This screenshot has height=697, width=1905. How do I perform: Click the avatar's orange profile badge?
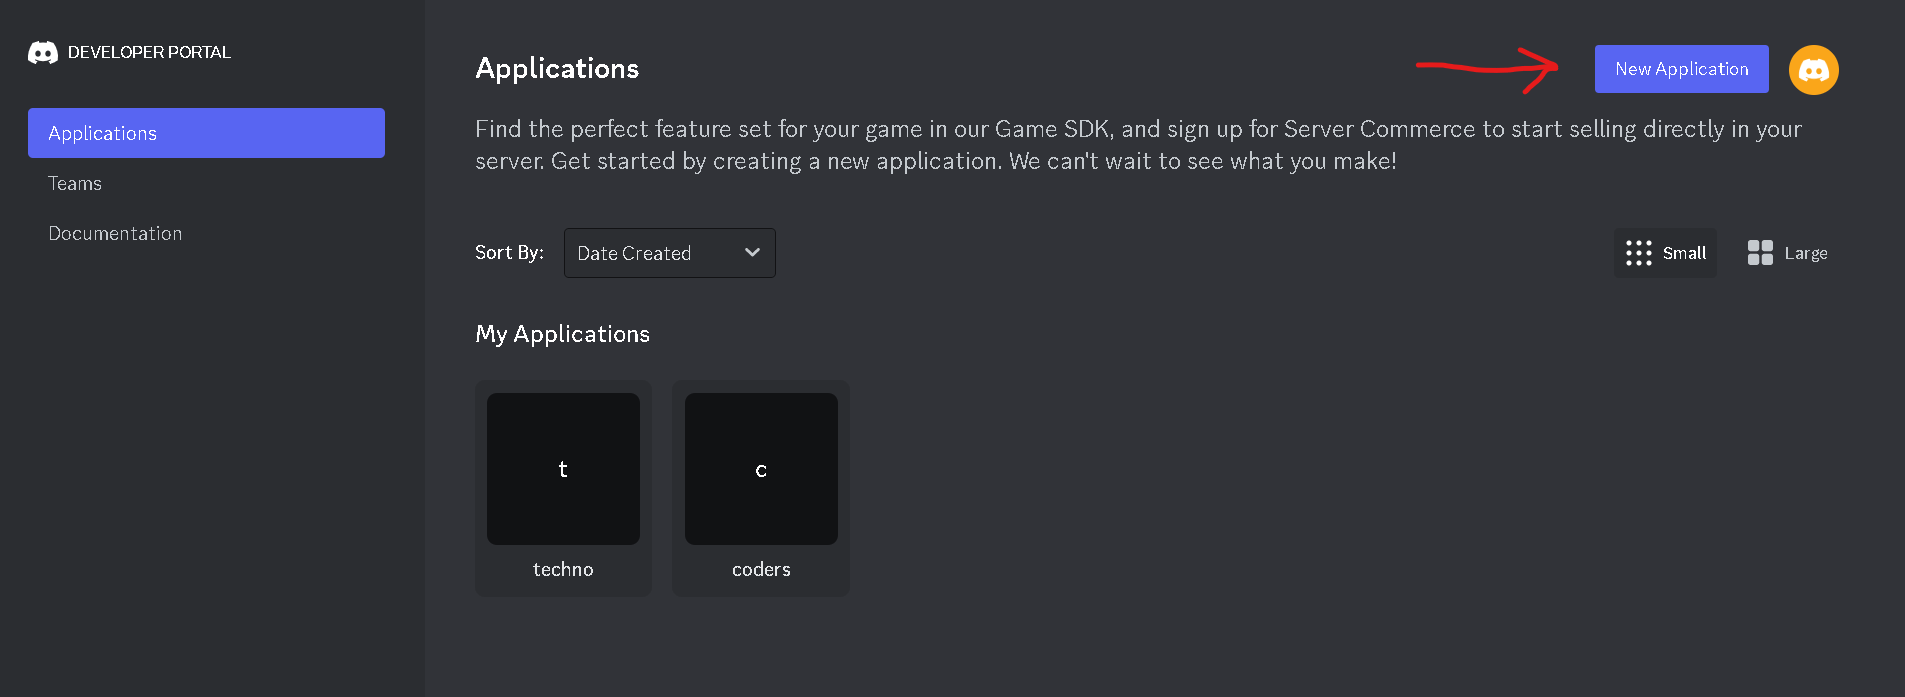click(1813, 69)
